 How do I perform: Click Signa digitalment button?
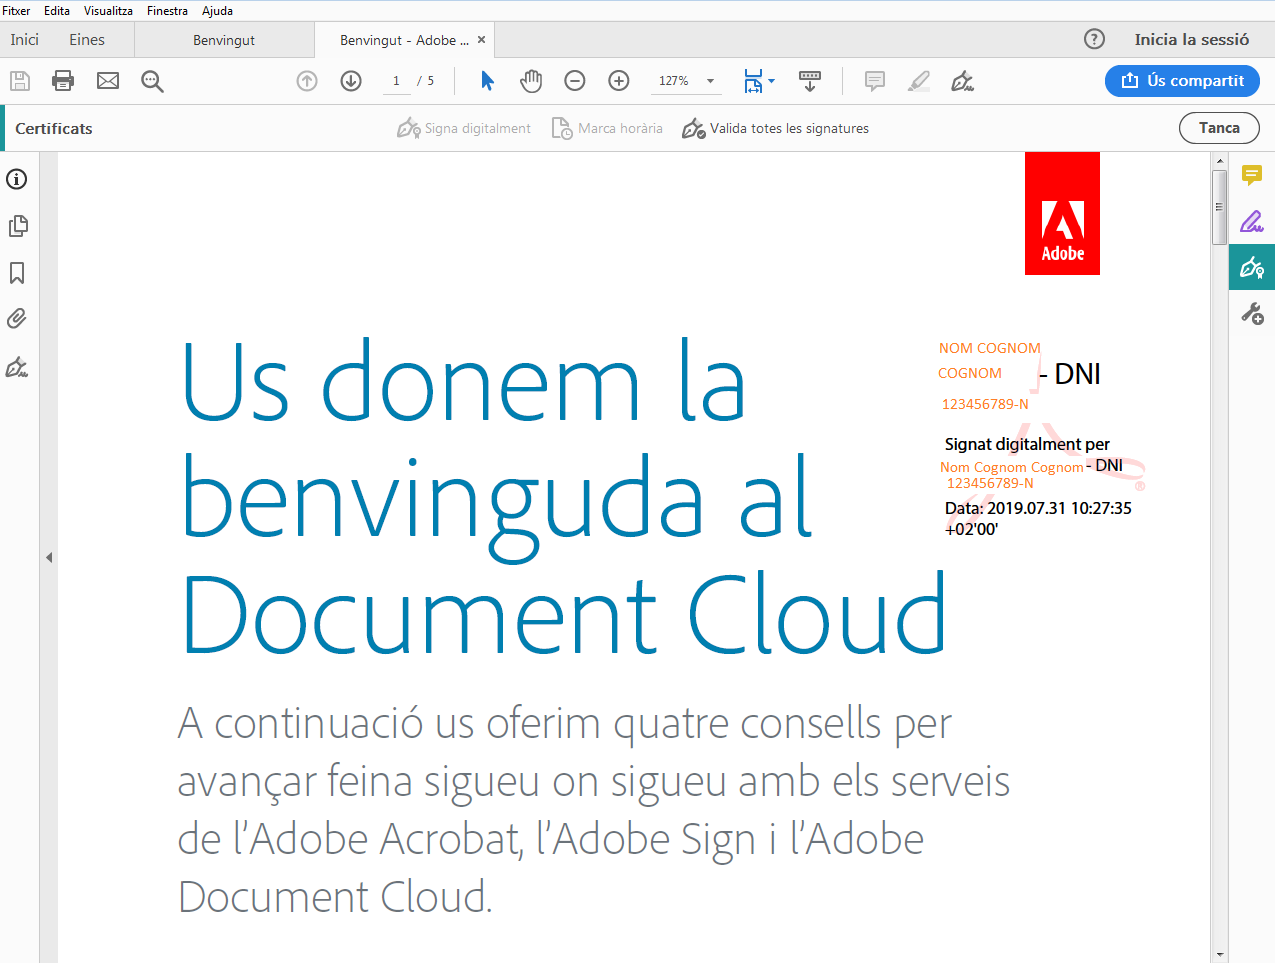point(464,128)
